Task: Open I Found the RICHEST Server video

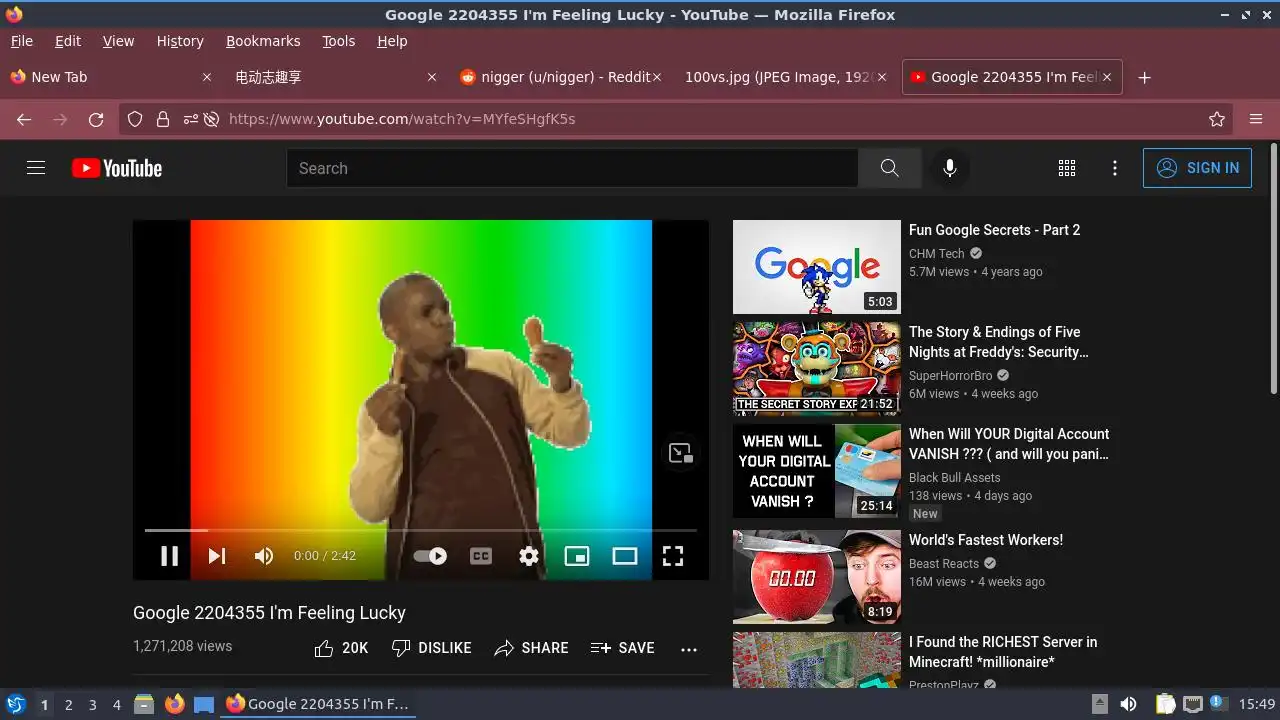Action: tap(1003, 652)
